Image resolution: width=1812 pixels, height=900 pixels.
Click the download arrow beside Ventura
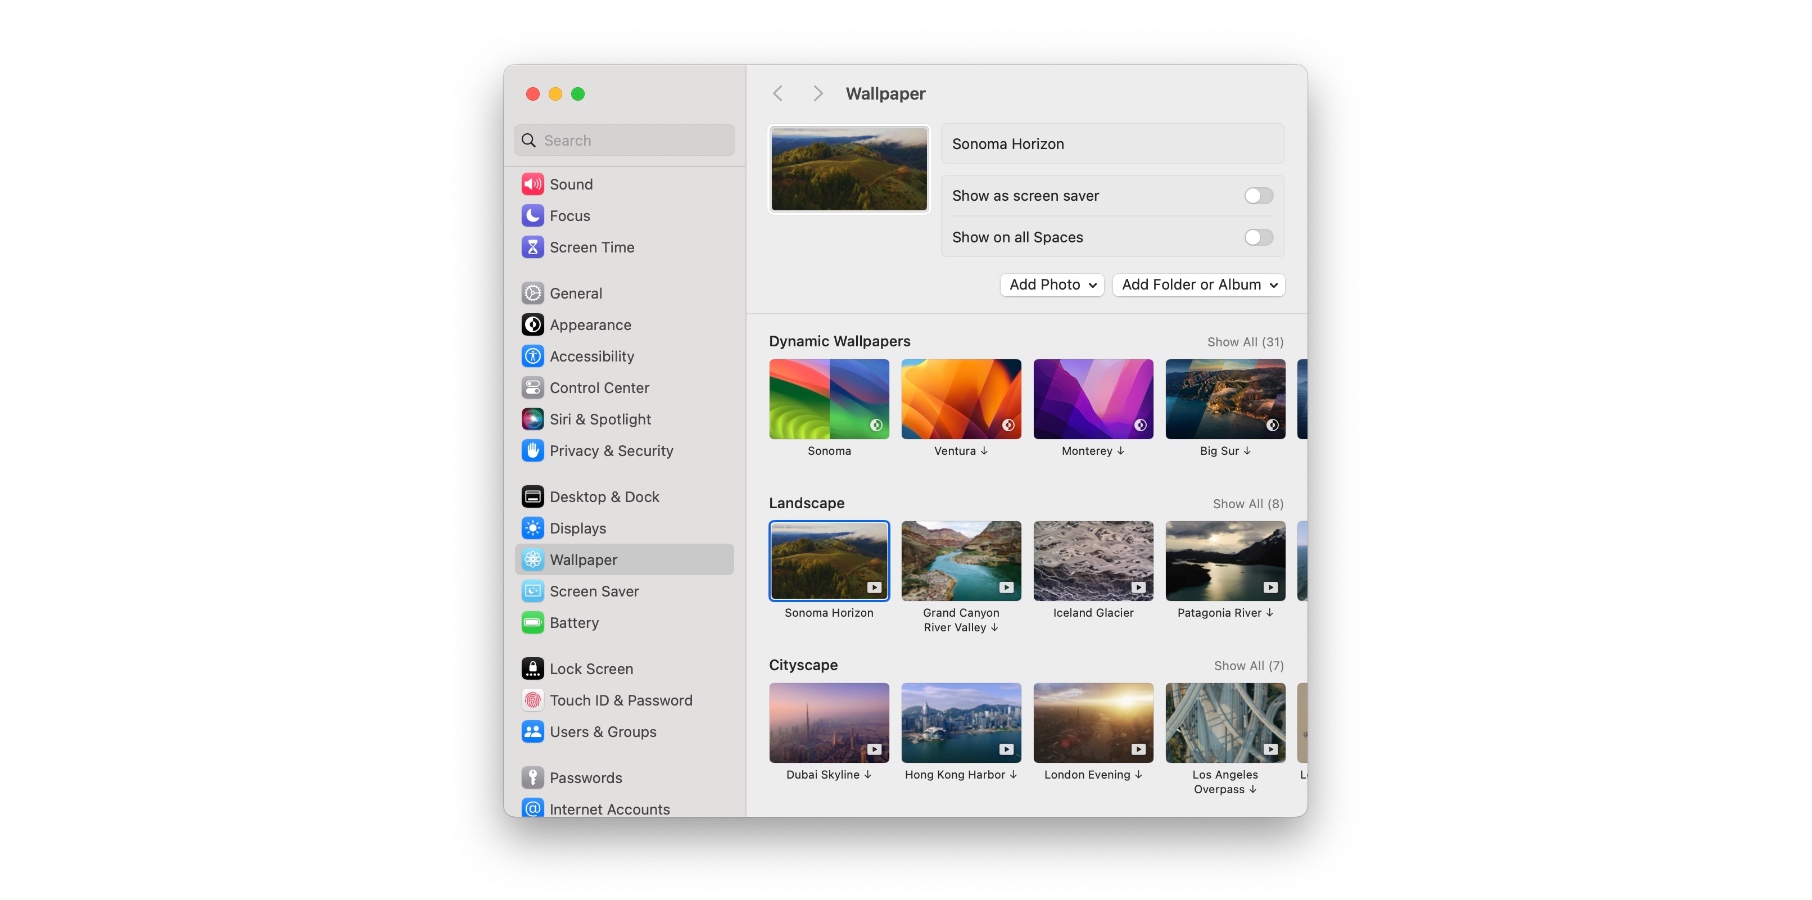click(984, 451)
